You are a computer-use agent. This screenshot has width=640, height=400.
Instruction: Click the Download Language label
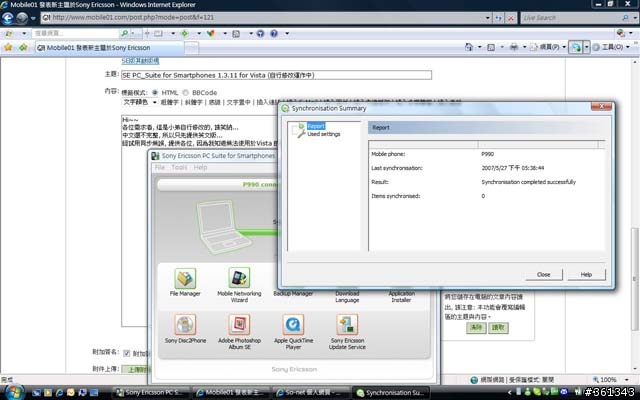(347, 297)
